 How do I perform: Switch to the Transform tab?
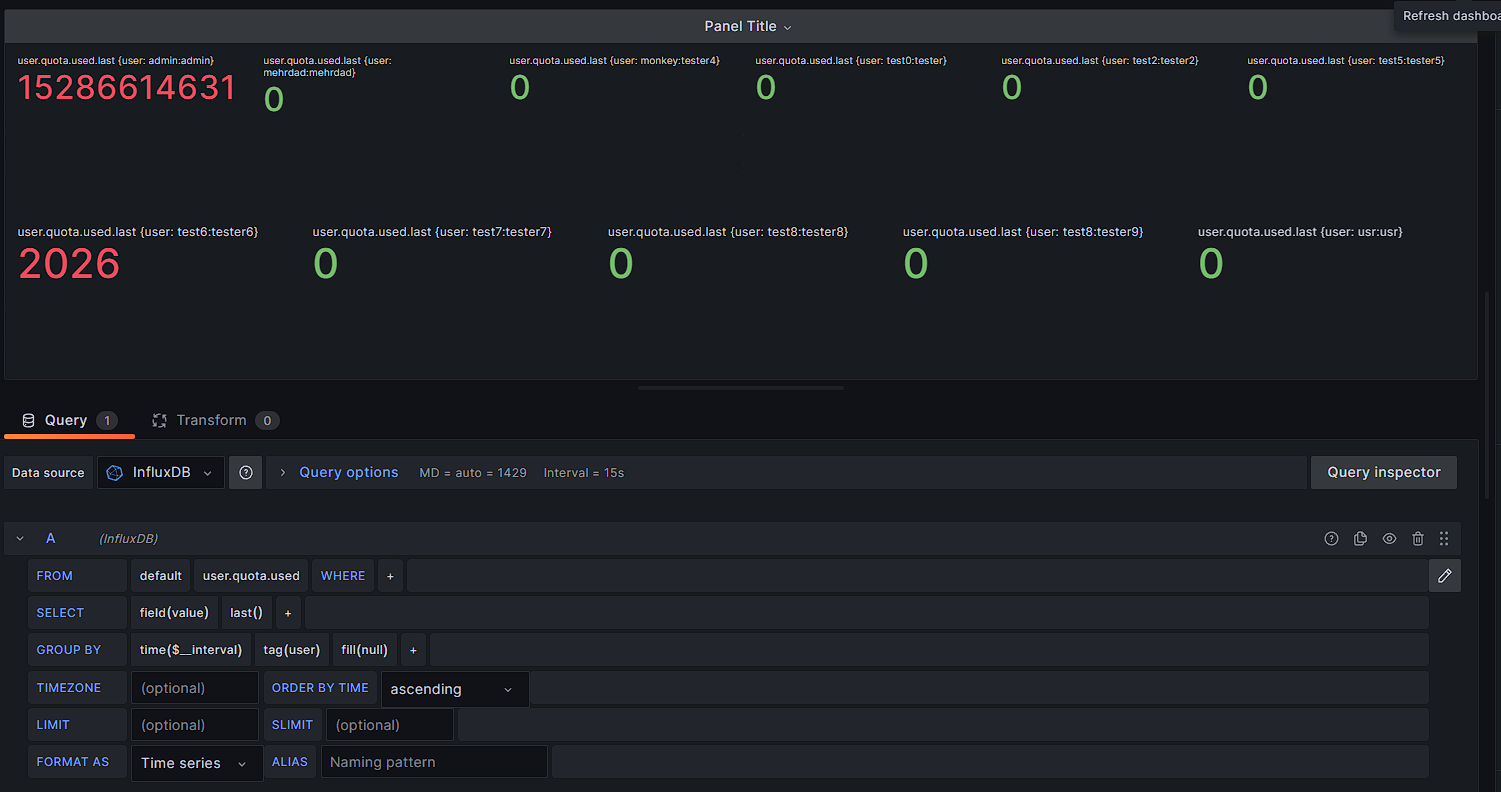(212, 421)
